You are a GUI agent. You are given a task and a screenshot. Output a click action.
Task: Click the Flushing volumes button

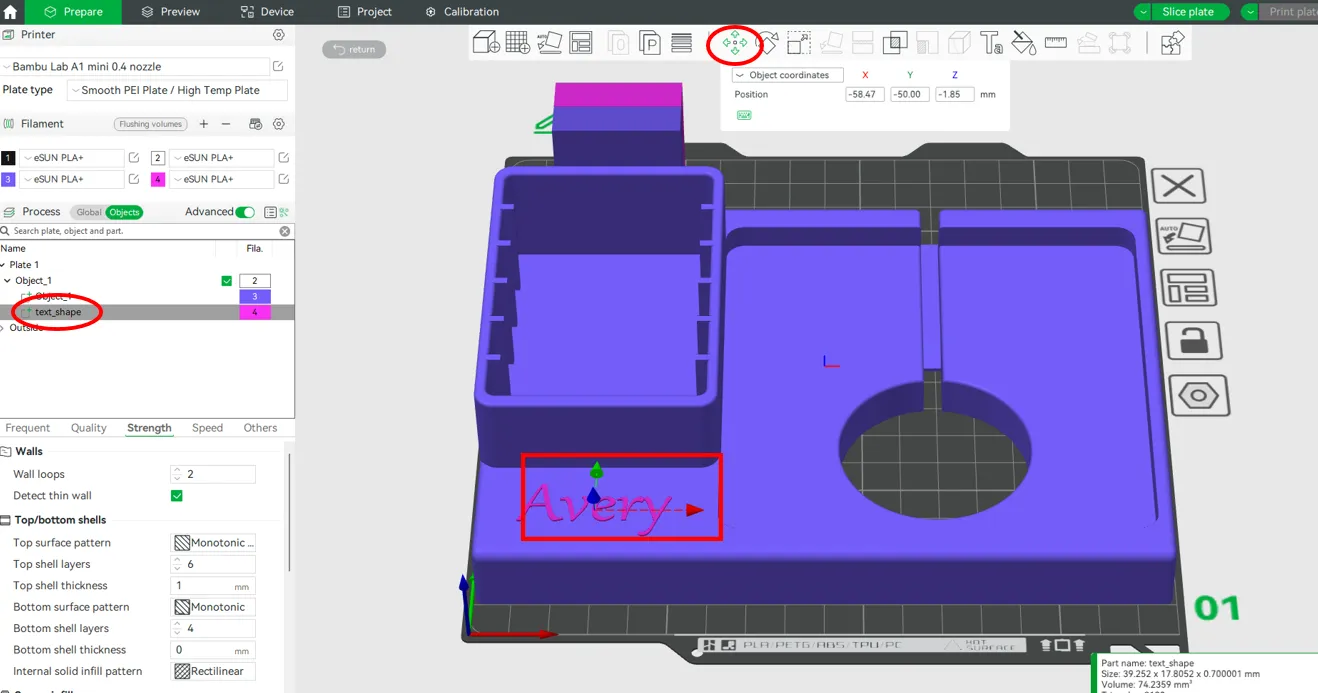150,124
